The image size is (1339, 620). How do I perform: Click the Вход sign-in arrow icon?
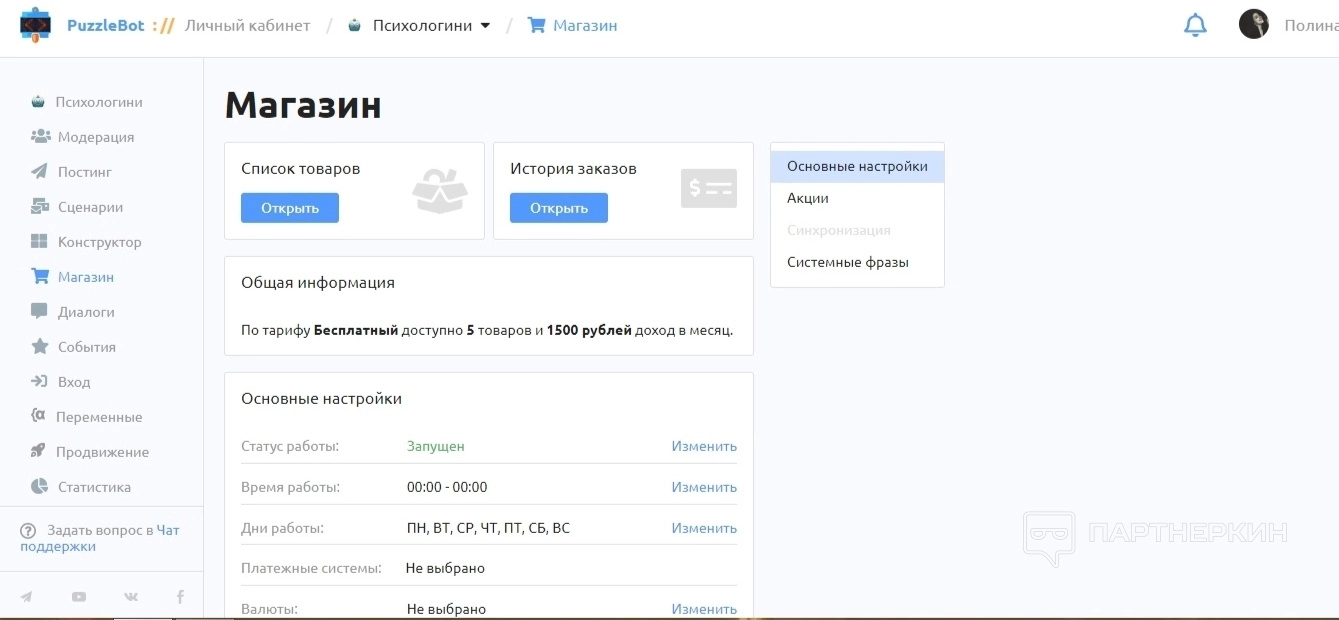(39, 381)
